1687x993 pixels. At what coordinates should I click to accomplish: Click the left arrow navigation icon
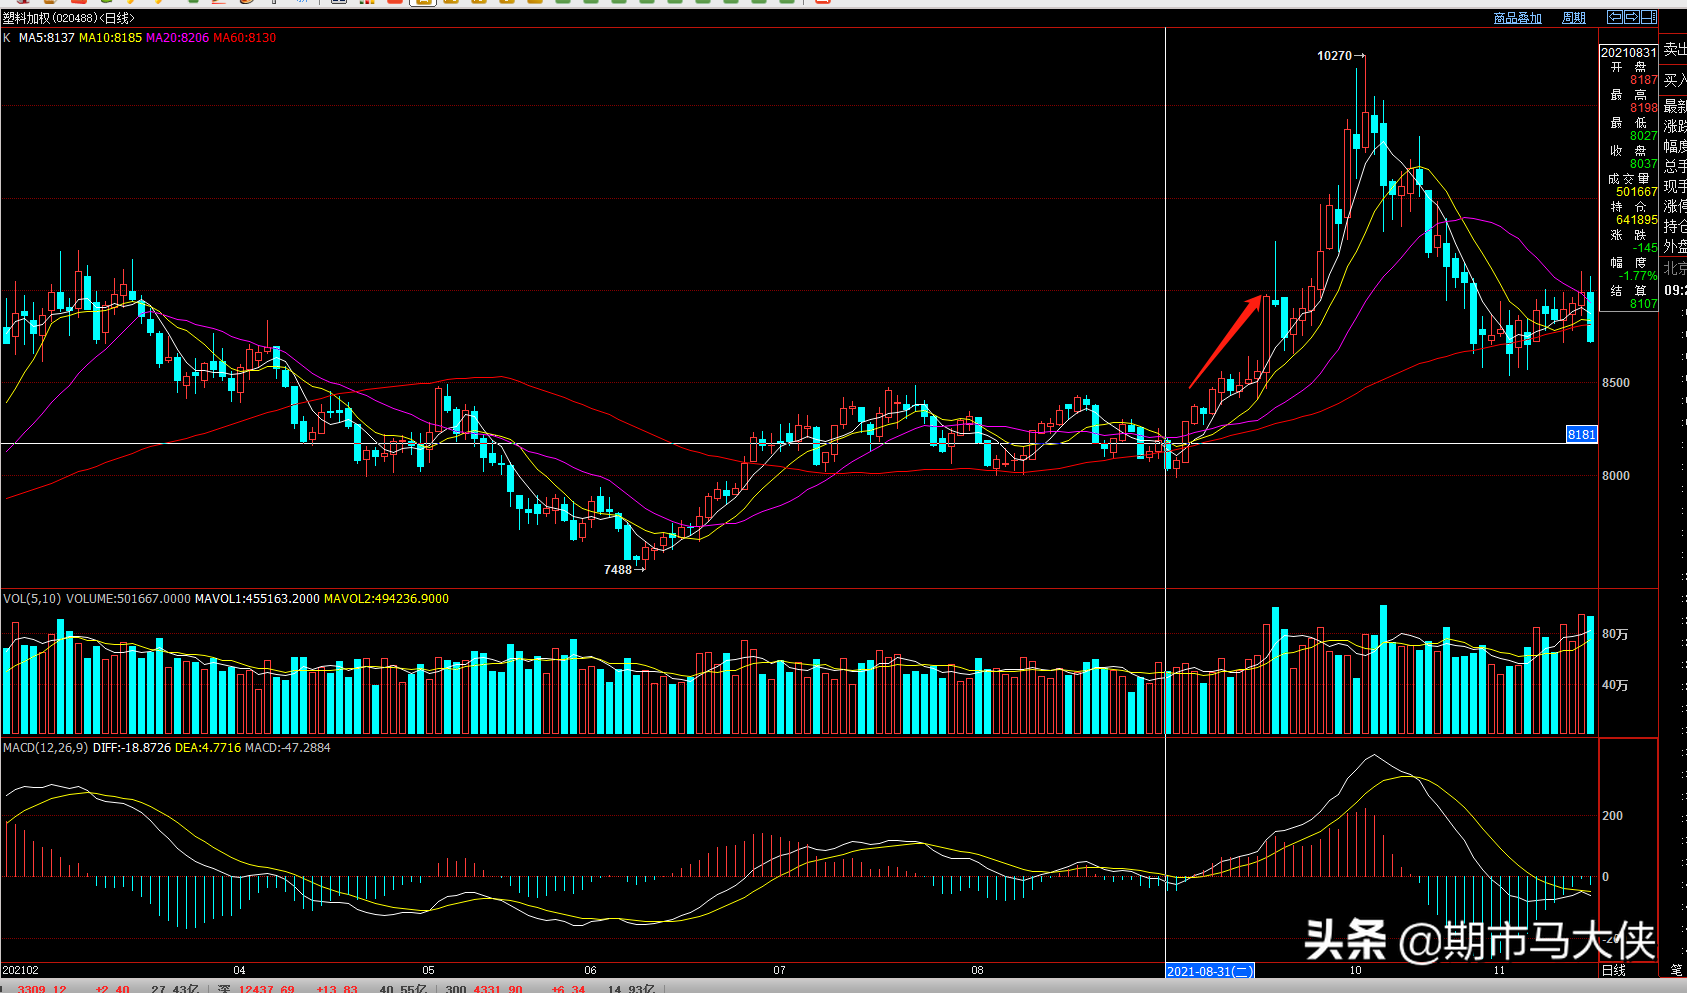(1615, 17)
